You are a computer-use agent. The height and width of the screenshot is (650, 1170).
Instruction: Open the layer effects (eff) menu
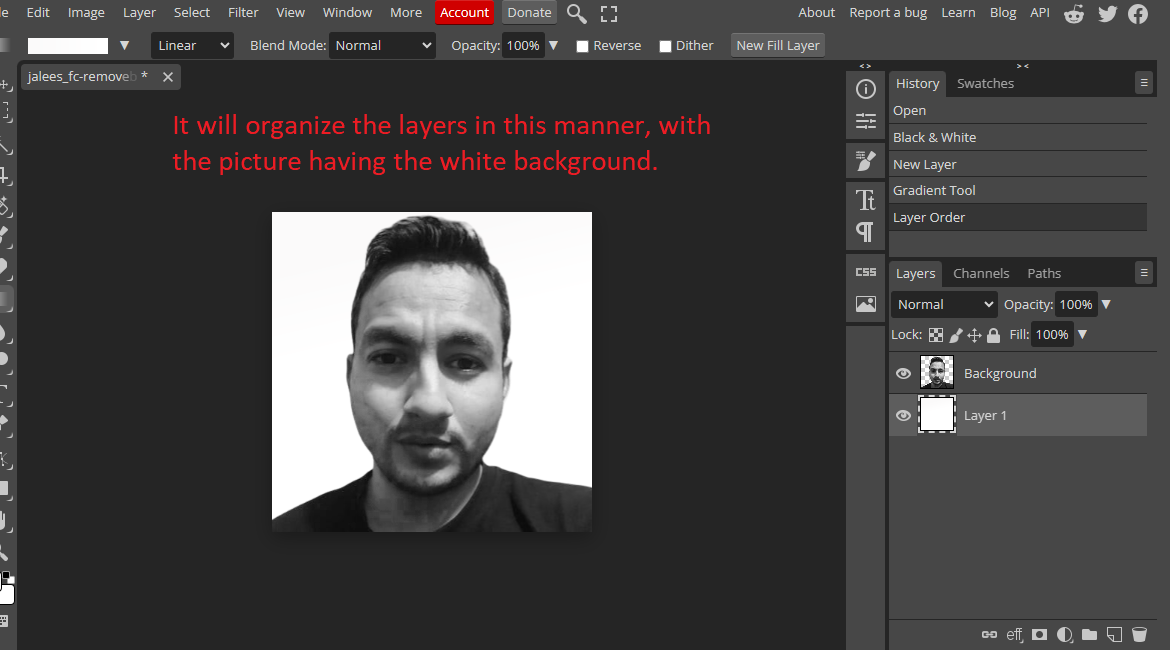tap(1015, 634)
